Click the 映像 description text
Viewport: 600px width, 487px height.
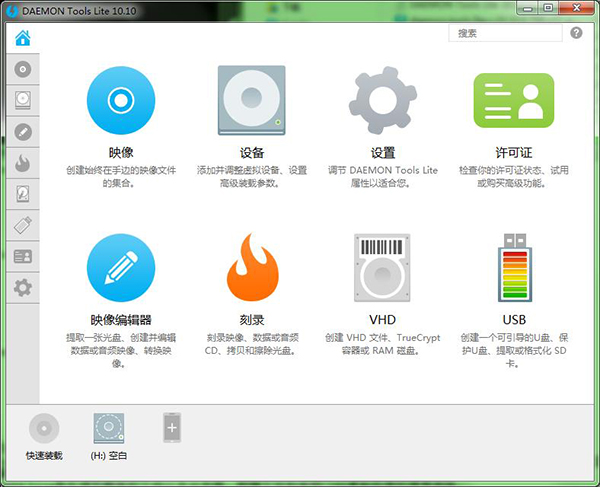tap(121, 177)
